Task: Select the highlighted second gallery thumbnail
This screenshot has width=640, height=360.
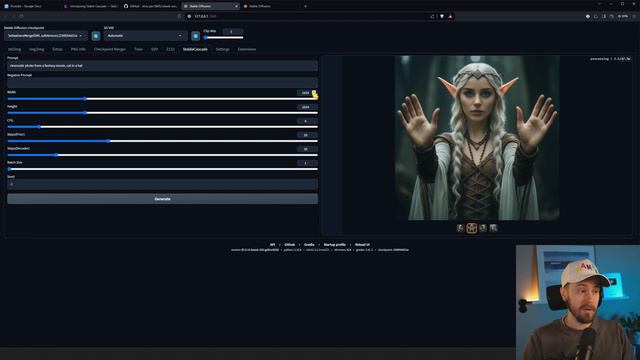Action: (x=471, y=228)
